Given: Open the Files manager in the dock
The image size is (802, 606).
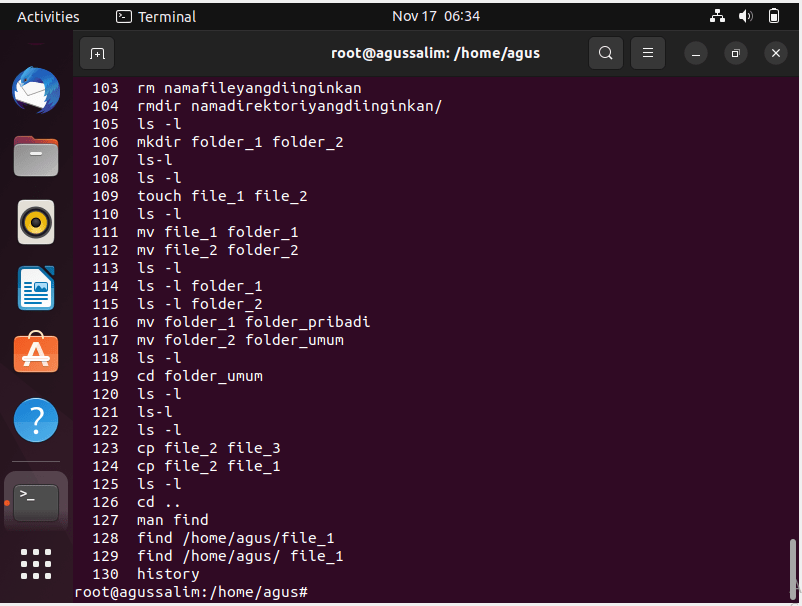Looking at the screenshot, I should point(36,156).
